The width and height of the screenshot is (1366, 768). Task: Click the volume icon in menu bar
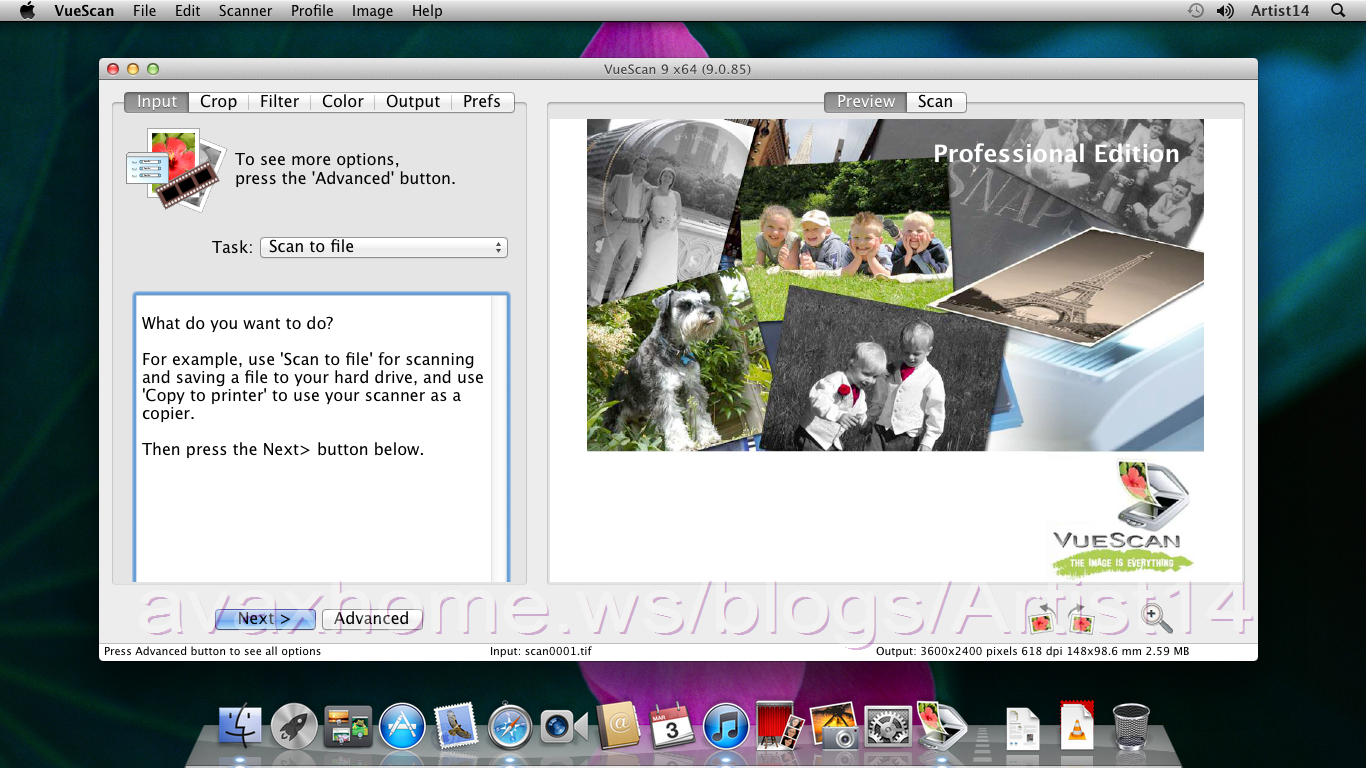click(x=1224, y=11)
